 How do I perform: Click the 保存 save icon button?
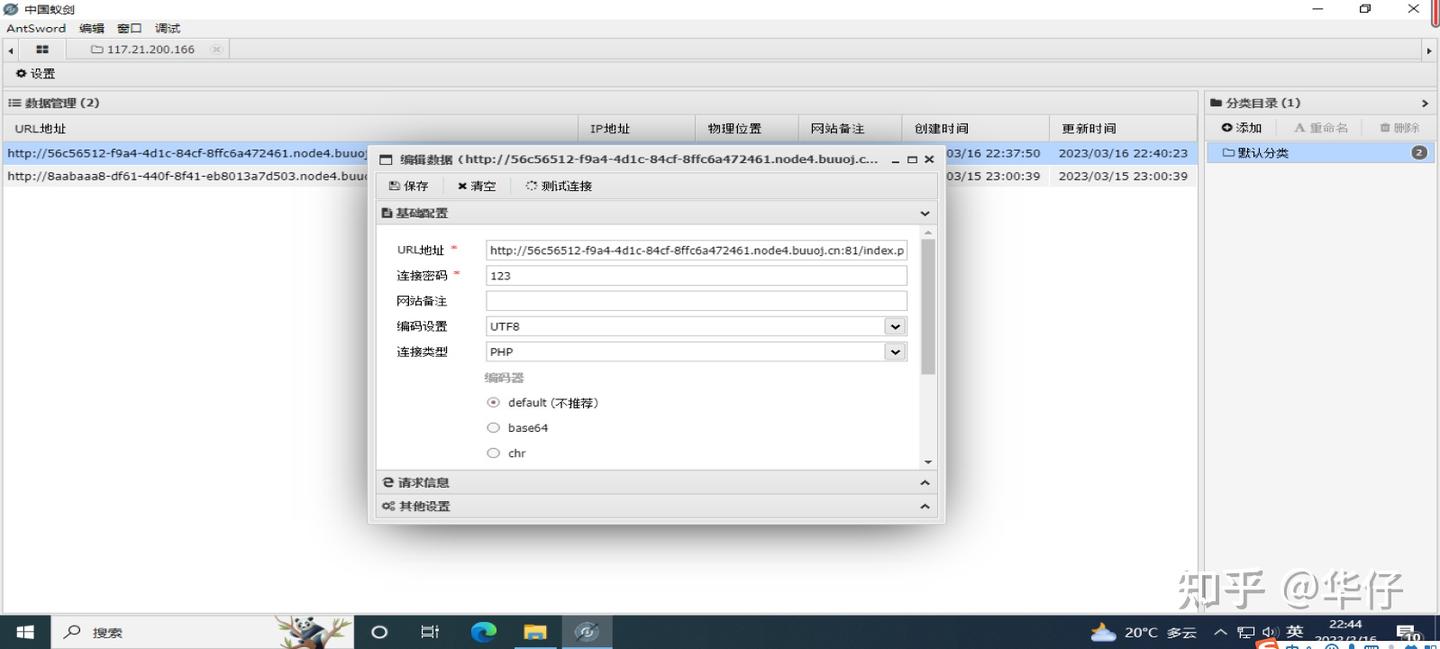coord(408,186)
